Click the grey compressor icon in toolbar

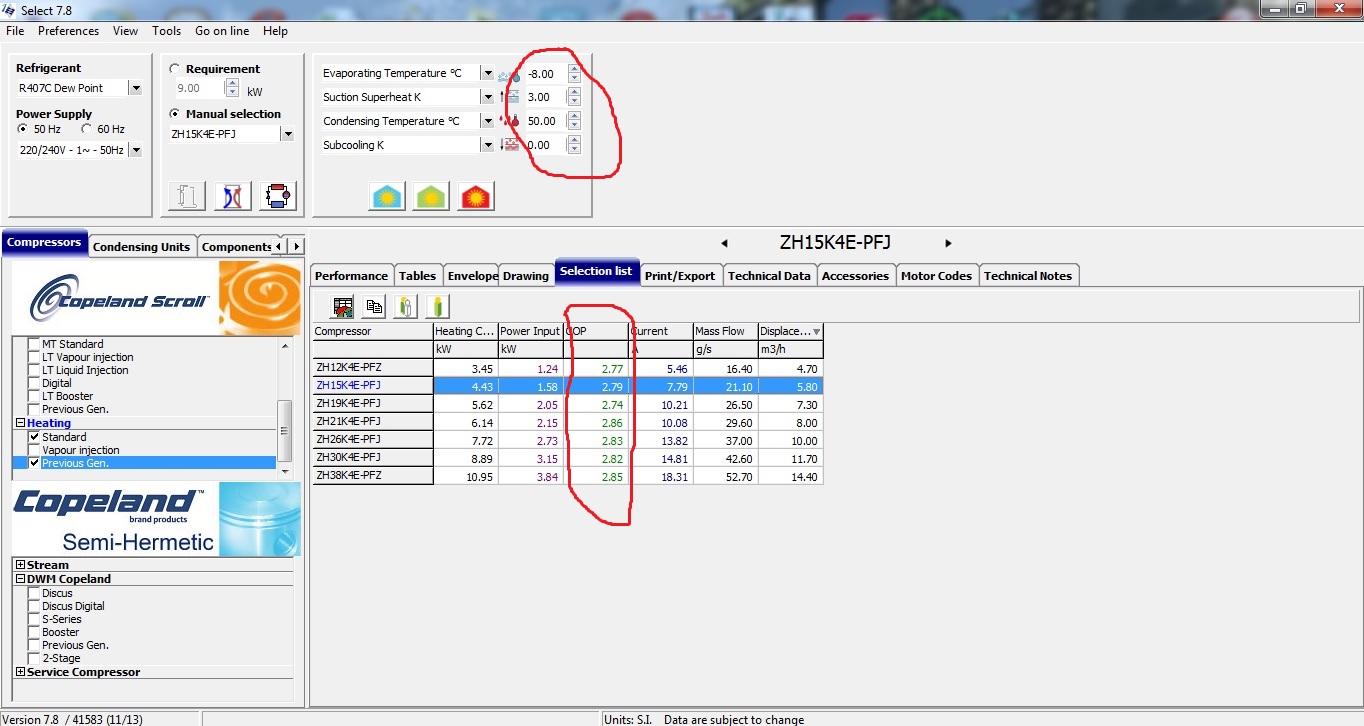click(406, 307)
